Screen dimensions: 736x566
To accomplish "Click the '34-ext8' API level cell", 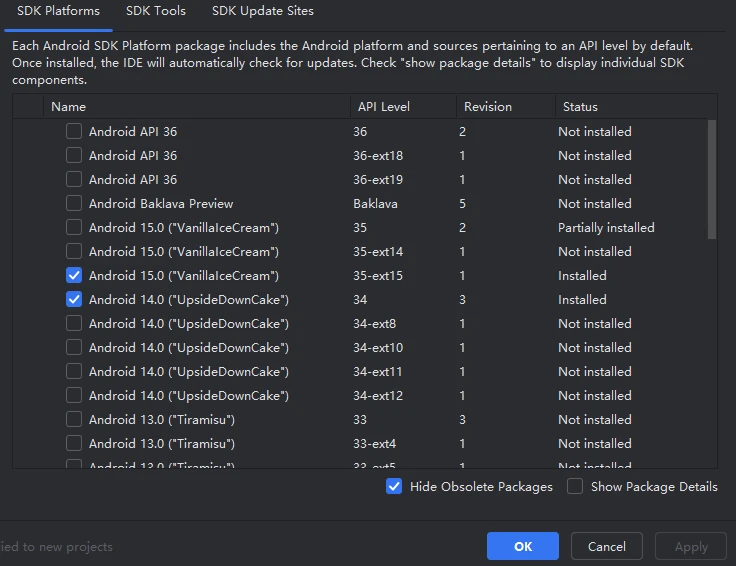I will coord(374,323).
